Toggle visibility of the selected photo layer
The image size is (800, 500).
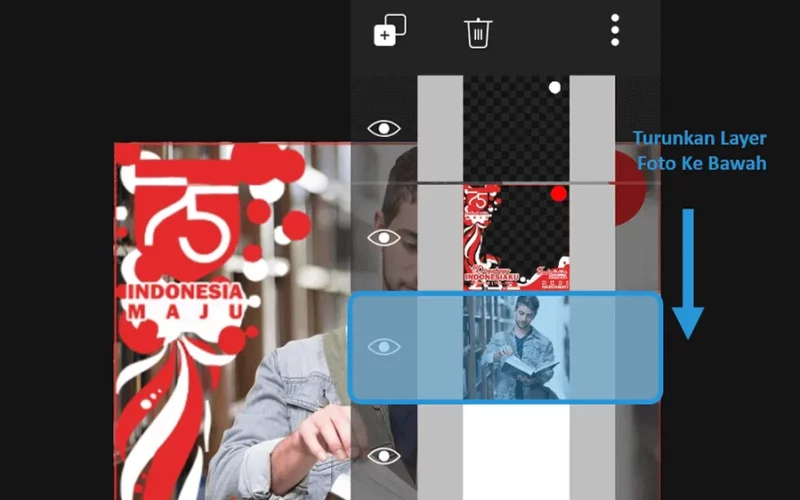coord(384,347)
